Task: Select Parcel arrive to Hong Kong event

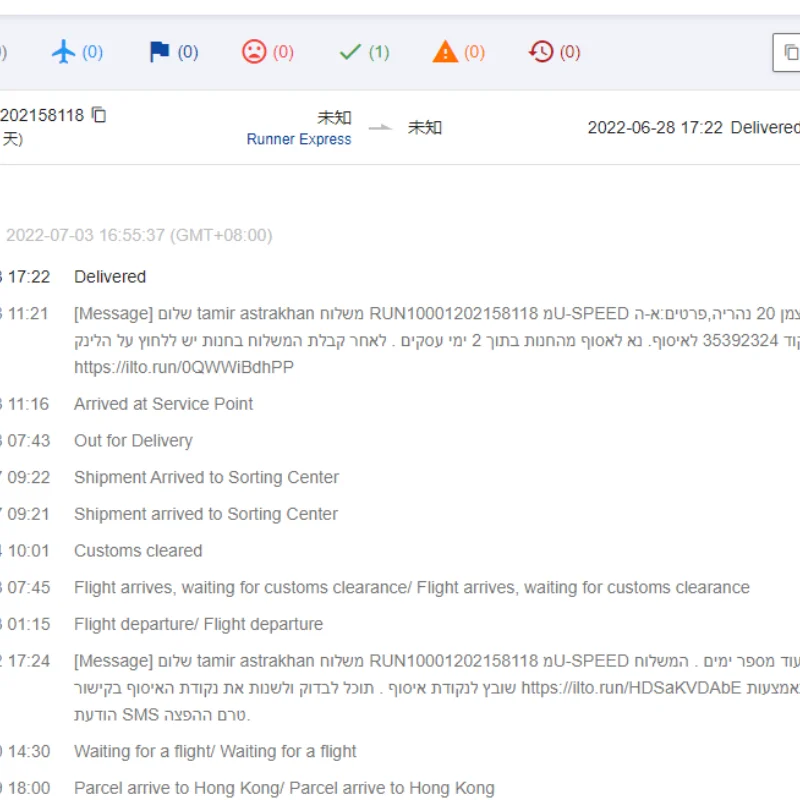Action: coord(284,788)
